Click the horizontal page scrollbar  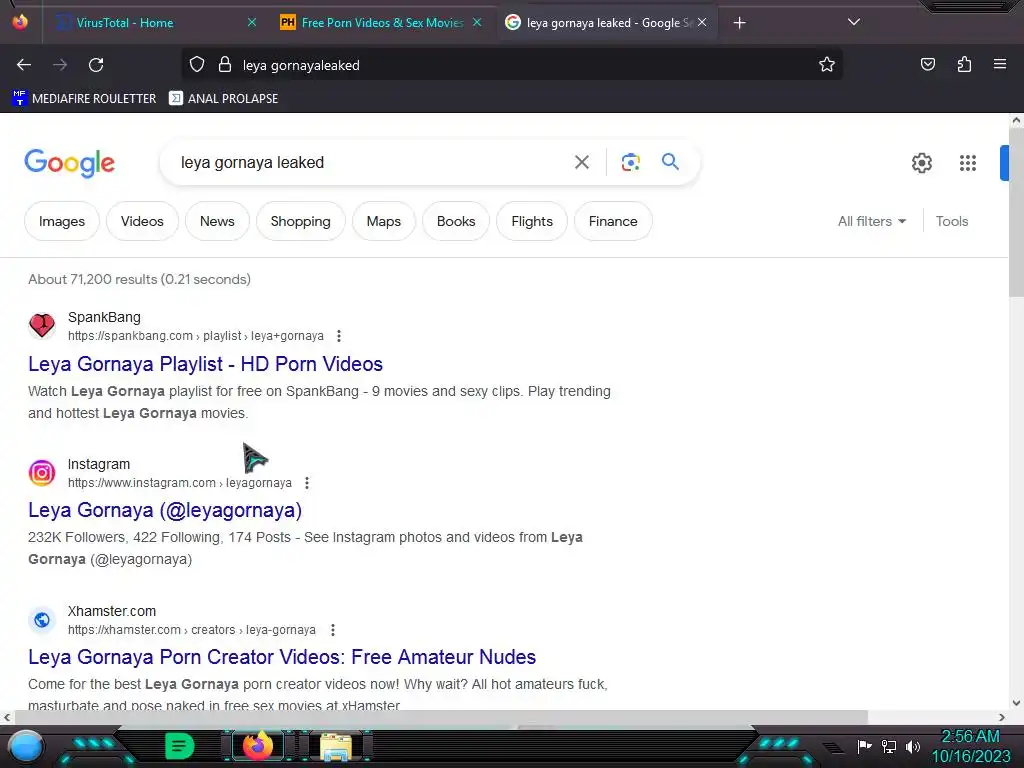click(441, 717)
